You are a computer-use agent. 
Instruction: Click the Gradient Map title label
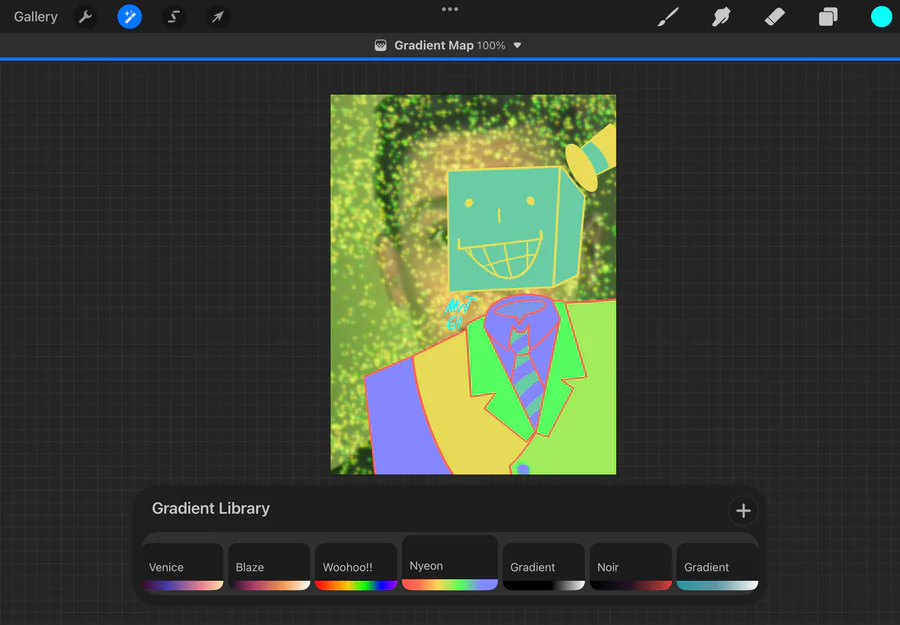pyautogui.click(x=433, y=45)
